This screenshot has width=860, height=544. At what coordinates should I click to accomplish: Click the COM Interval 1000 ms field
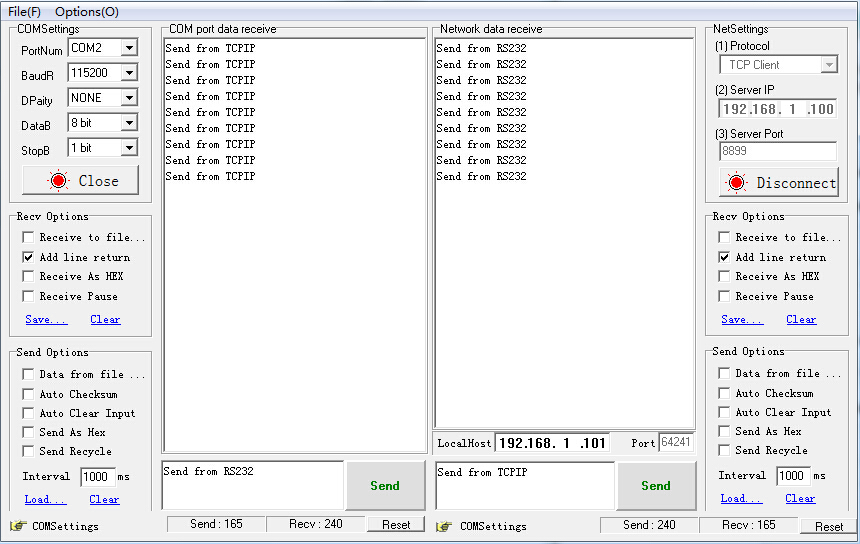point(98,477)
